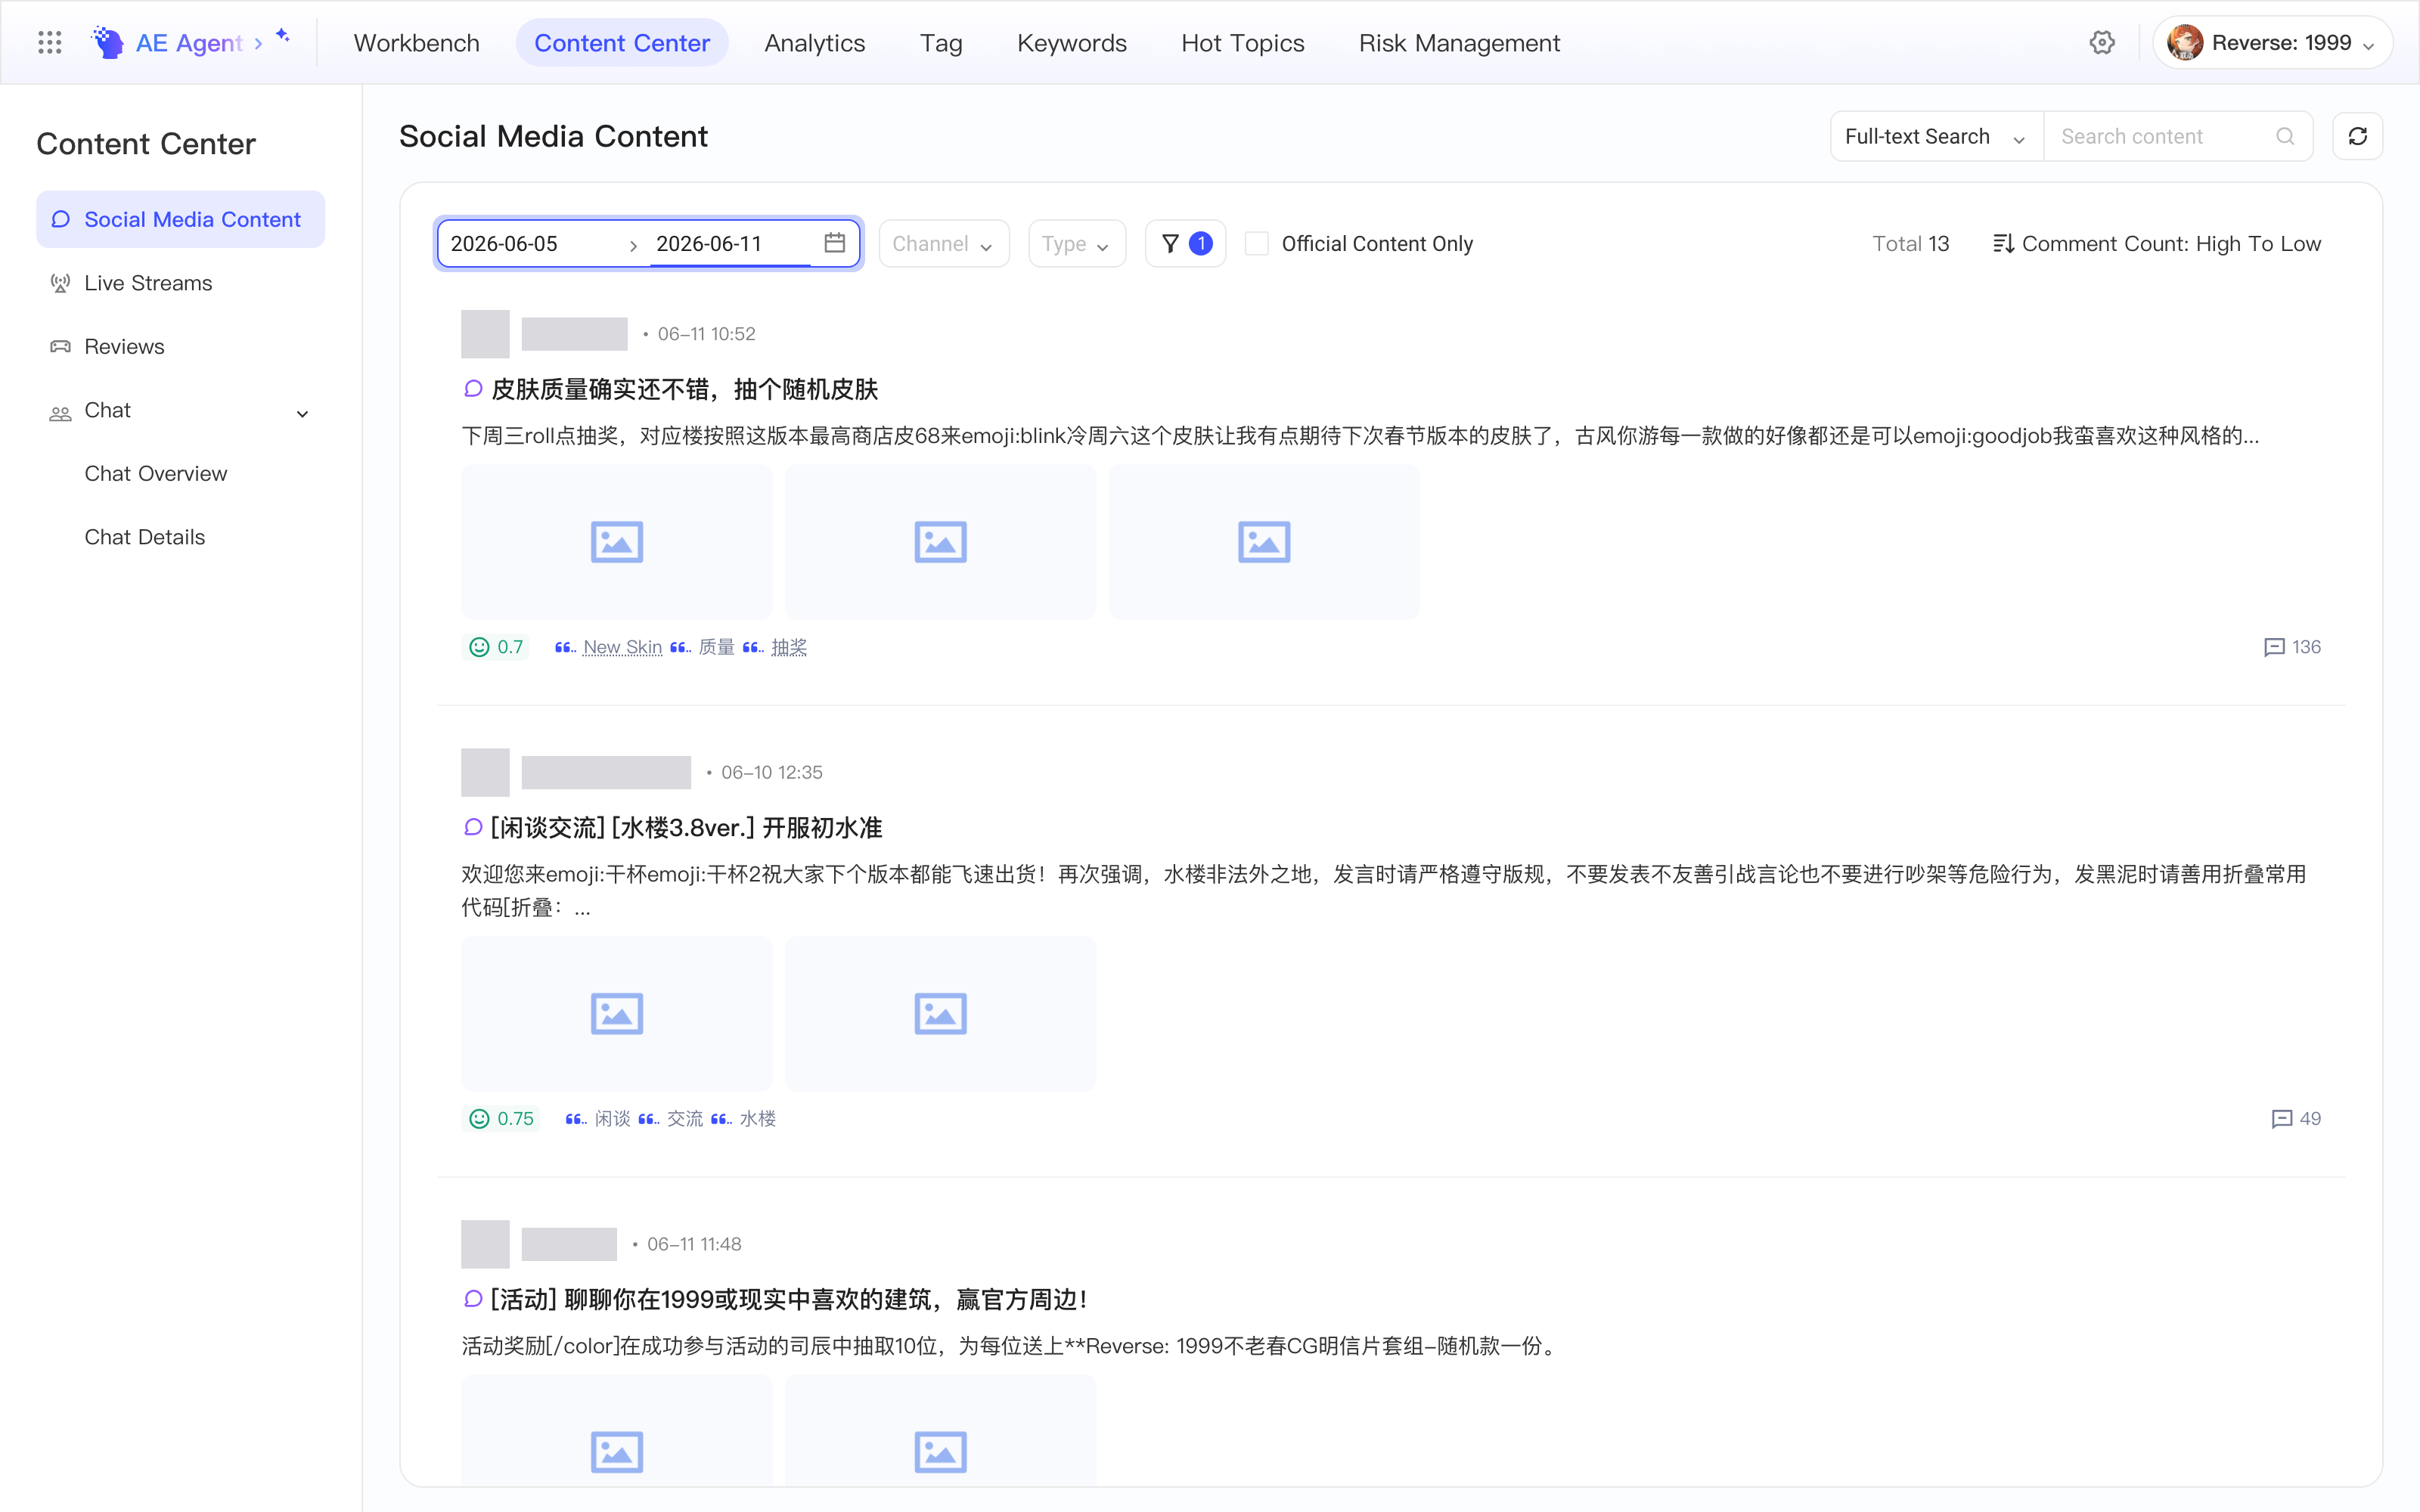Viewport: 2420px width, 1512px height.
Task: Open post [闲谈交流] [水楼3.8ver.] 开服初水准
Action: pos(686,828)
